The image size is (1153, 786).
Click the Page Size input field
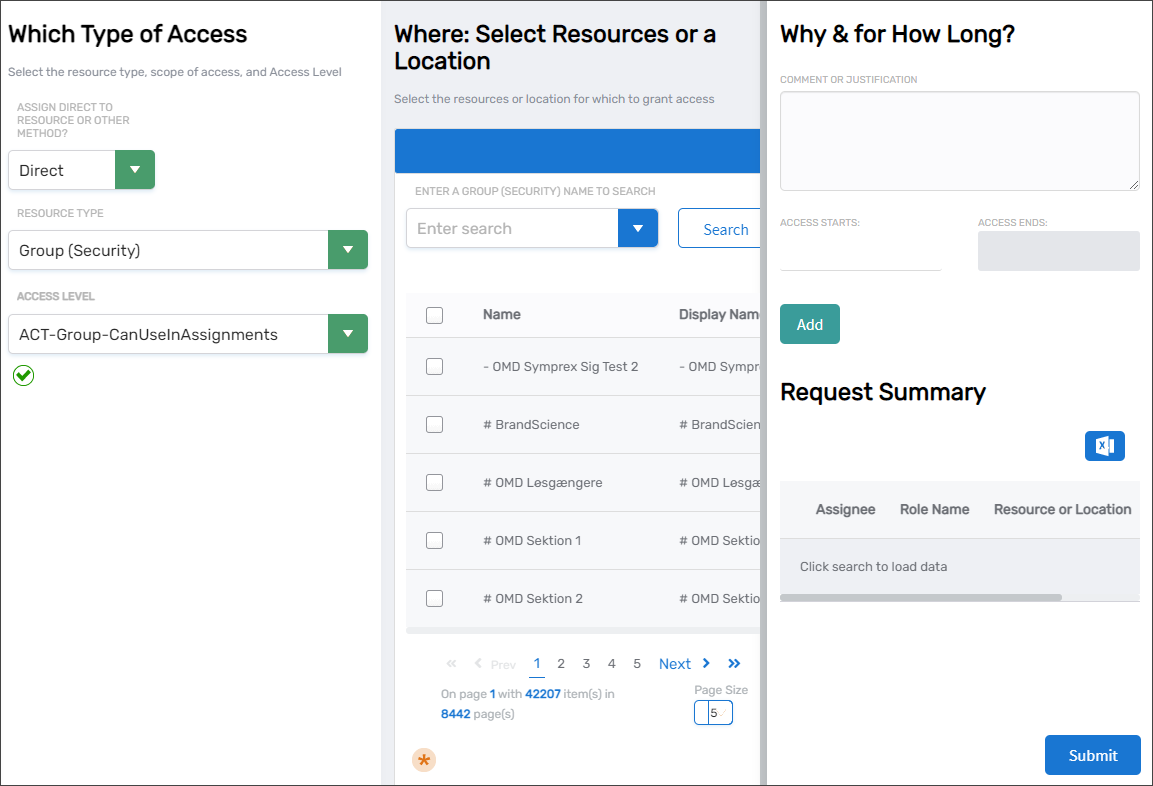713,712
